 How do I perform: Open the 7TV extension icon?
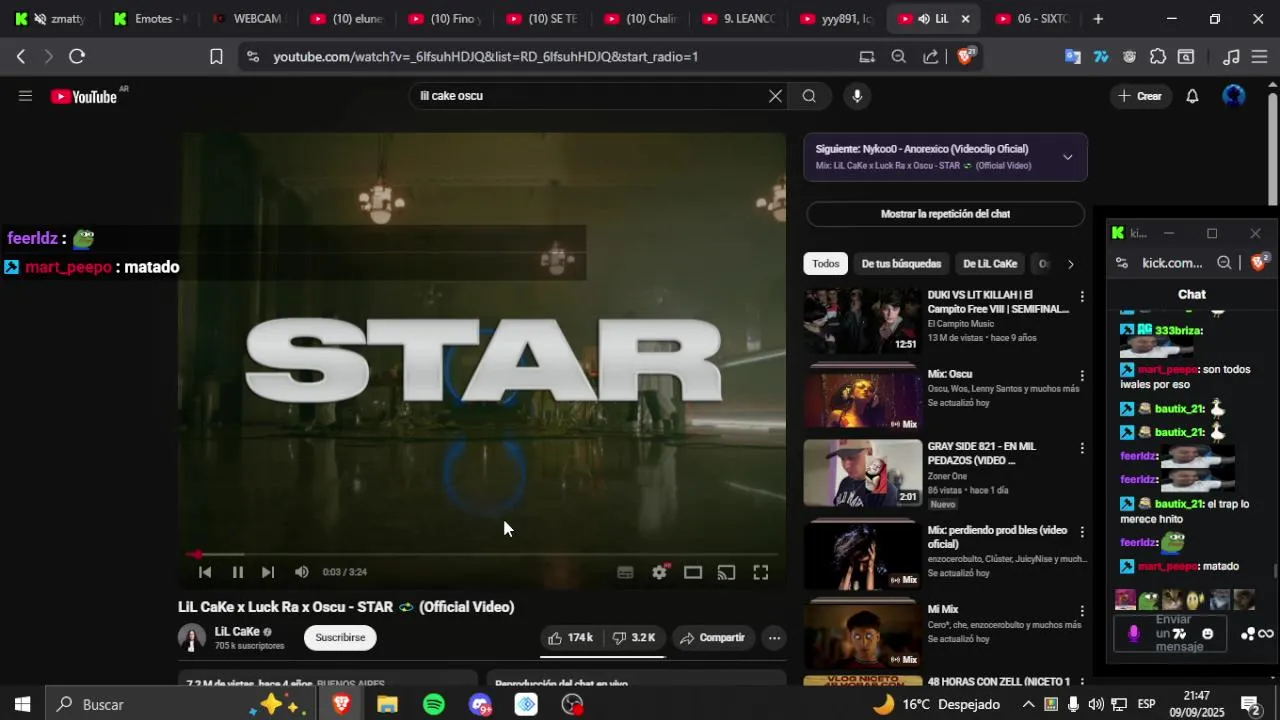[1101, 57]
